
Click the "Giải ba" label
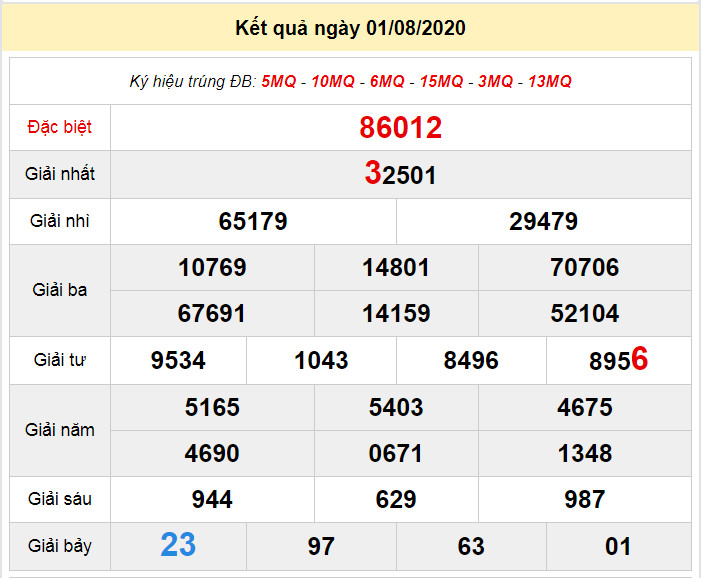tap(59, 290)
